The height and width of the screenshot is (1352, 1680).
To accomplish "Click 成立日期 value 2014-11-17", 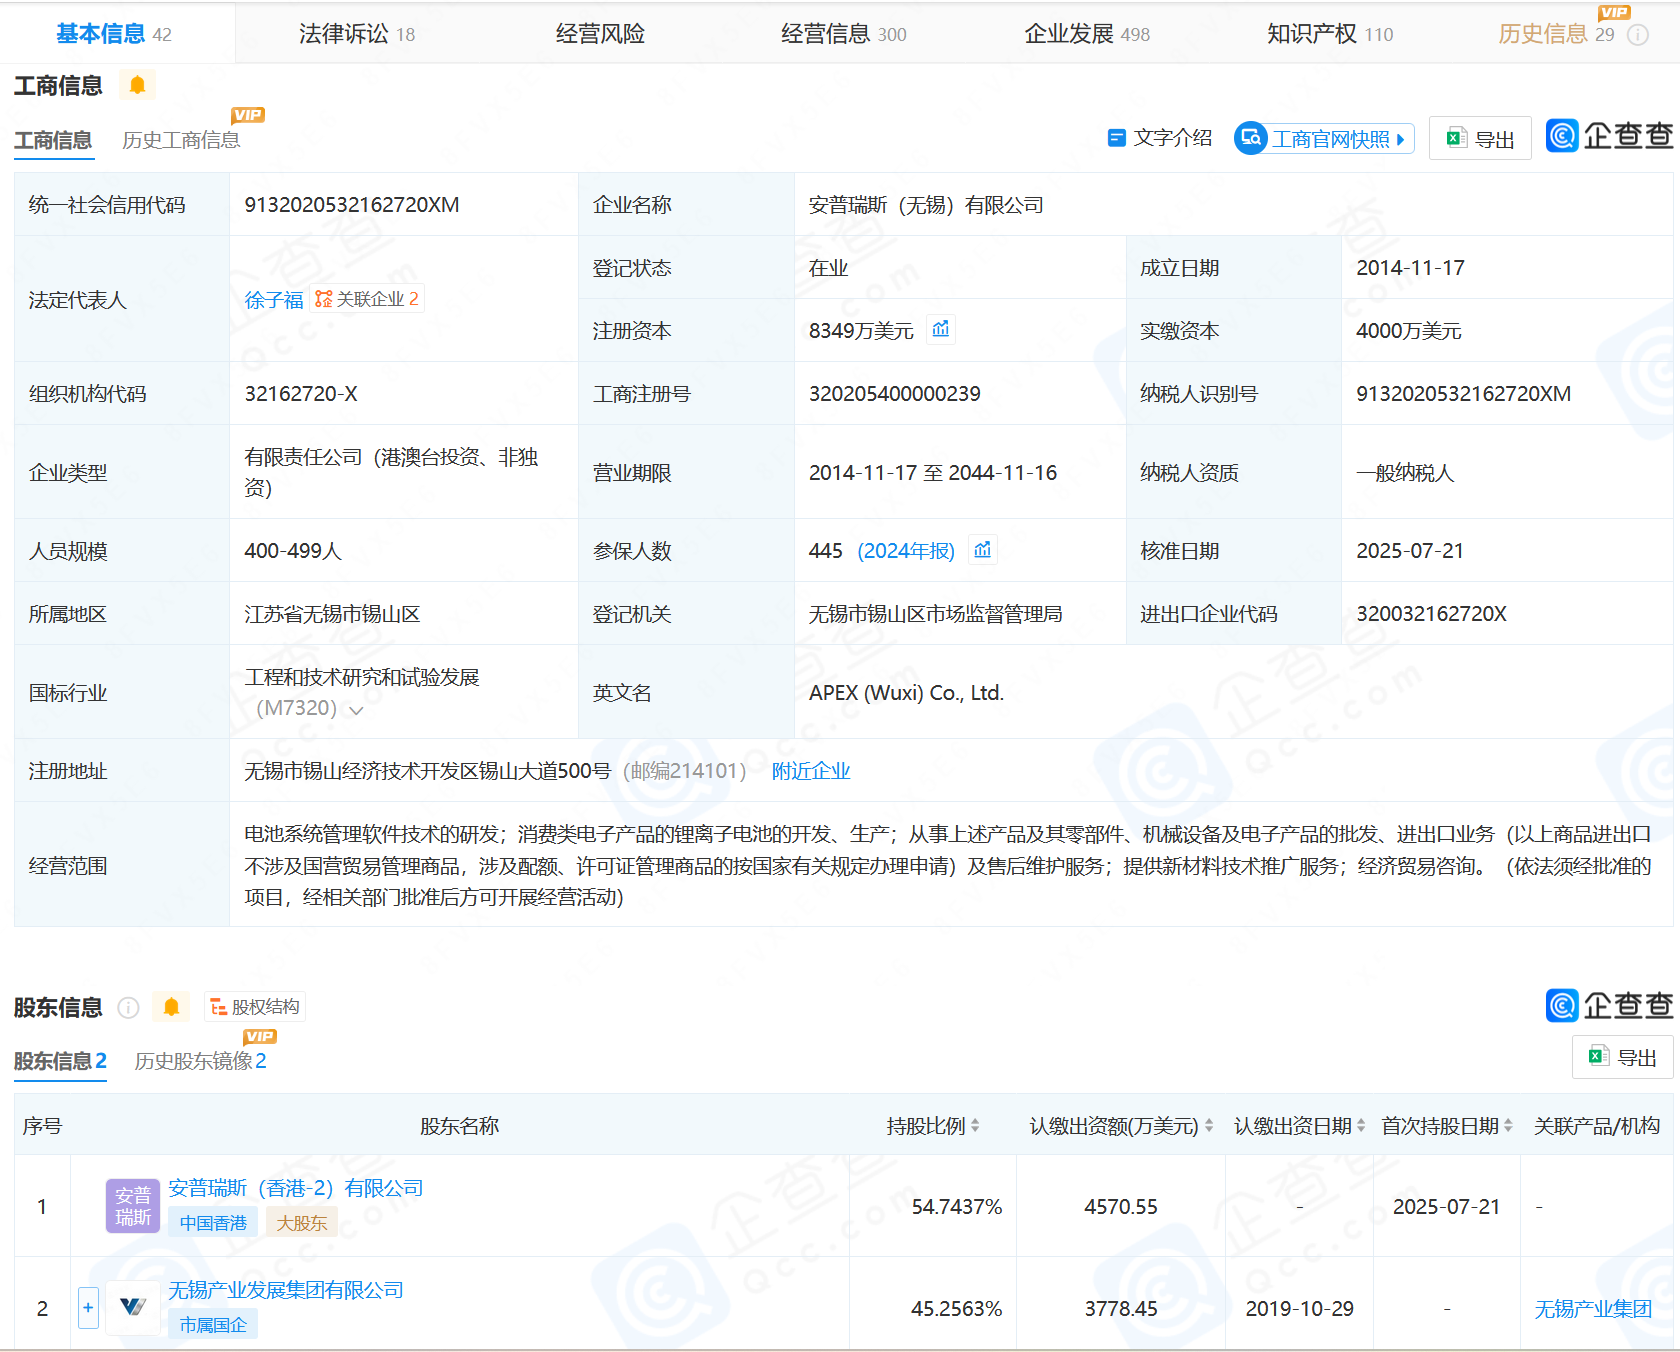I will point(1410,268).
